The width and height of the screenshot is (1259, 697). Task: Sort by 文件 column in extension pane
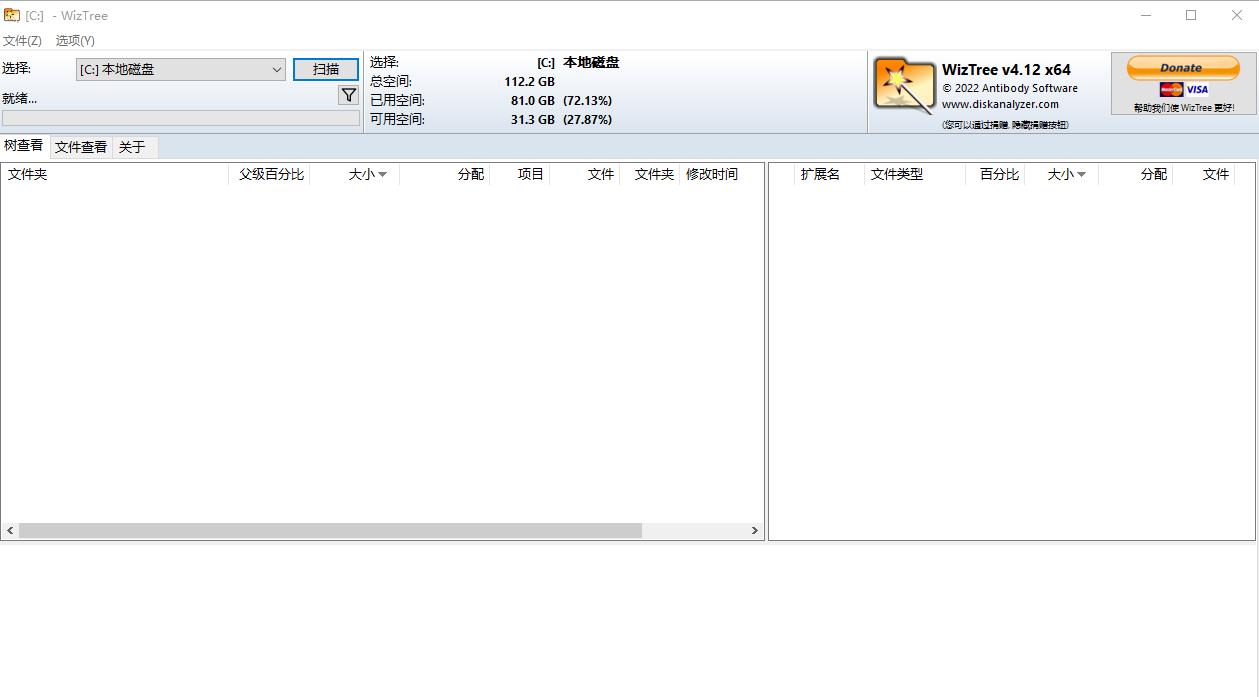pyautogui.click(x=1204, y=174)
